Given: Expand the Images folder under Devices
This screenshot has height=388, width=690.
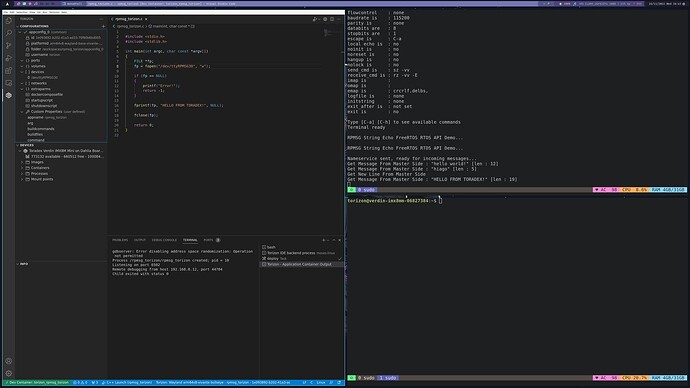Looking at the screenshot, I should [22, 162].
